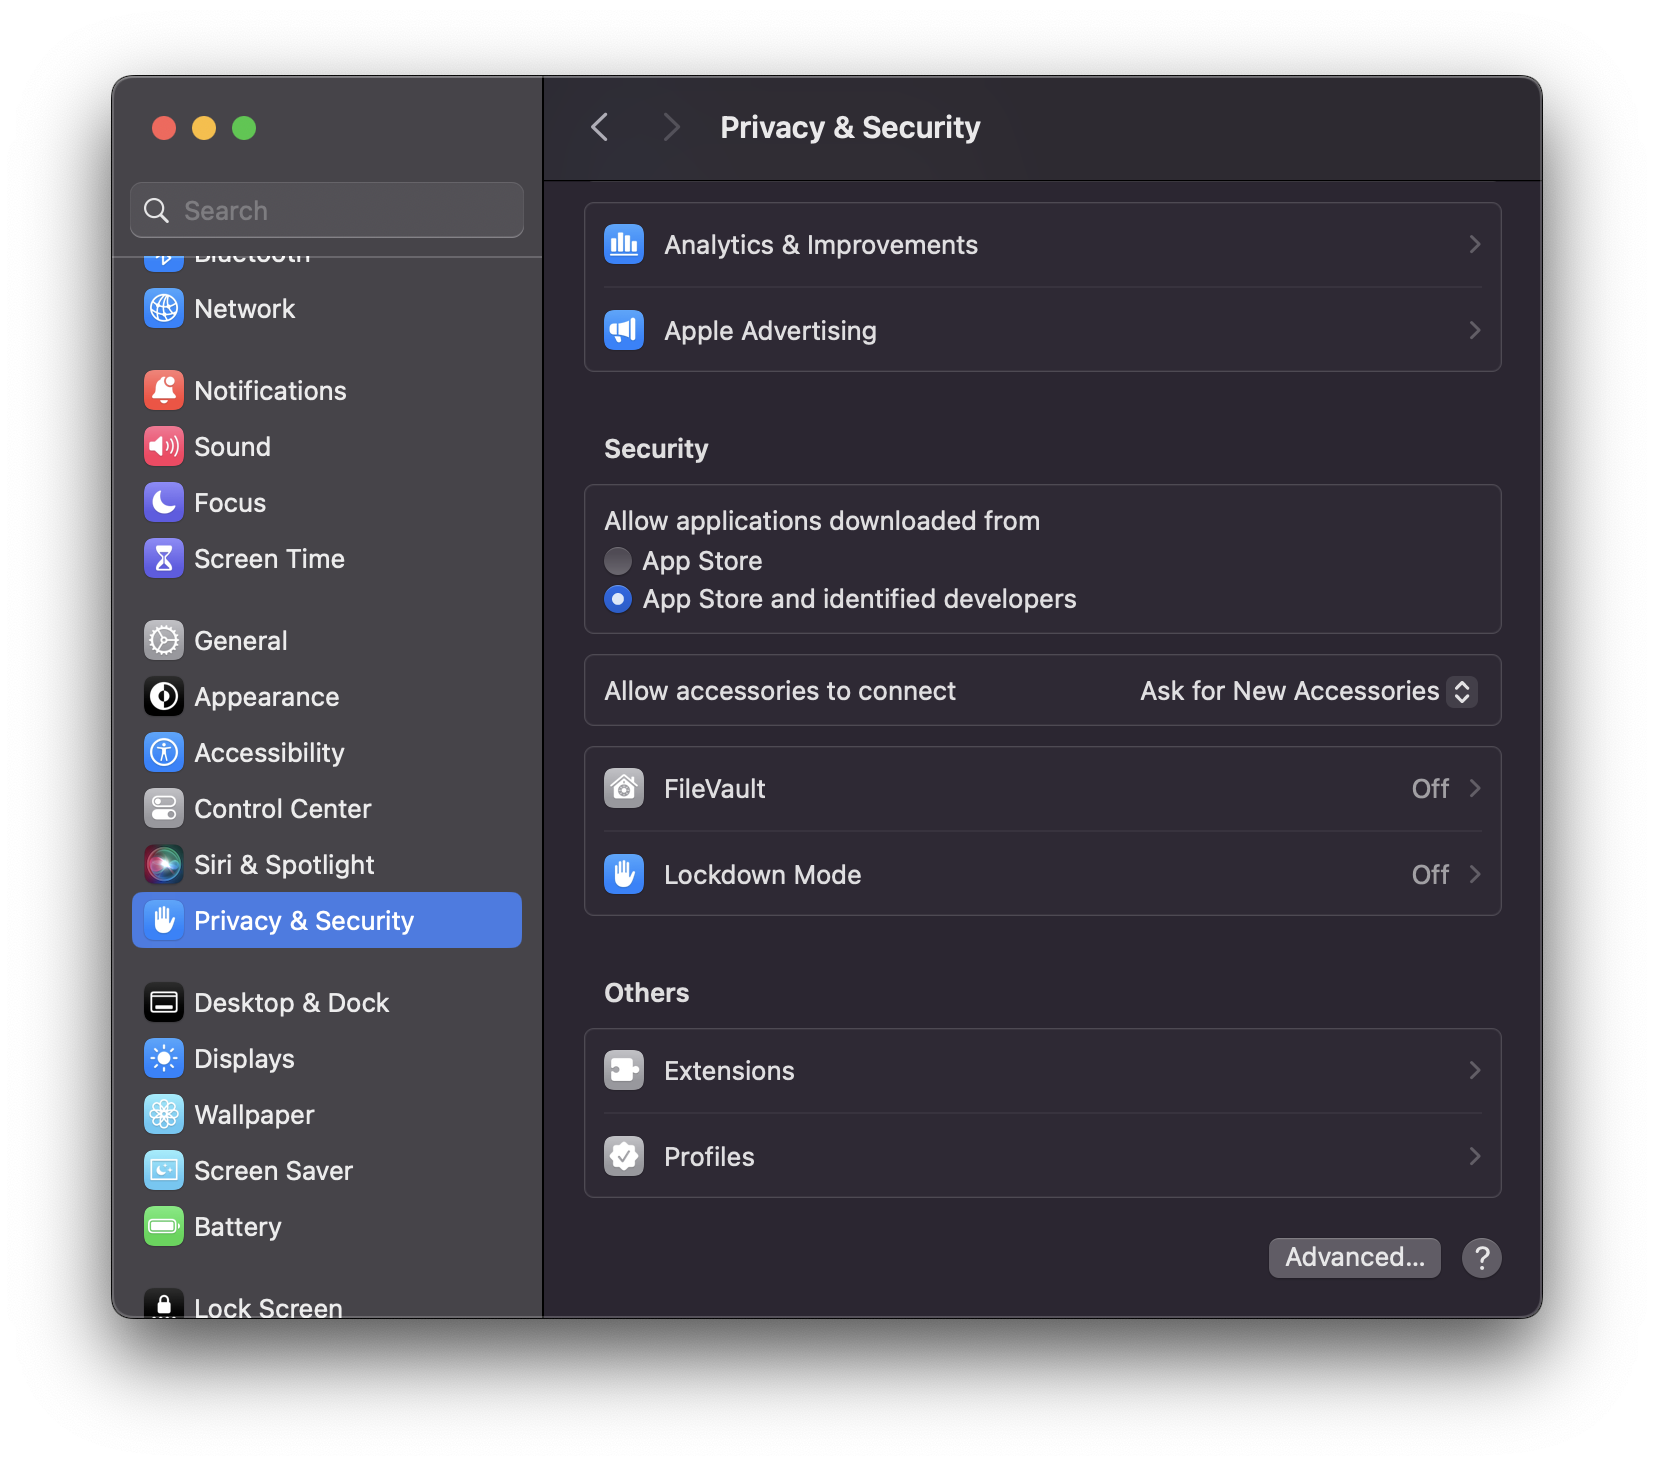Go back using the left arrow
The height and width of the screenshot is (1466, 1654).
(600, 127)
